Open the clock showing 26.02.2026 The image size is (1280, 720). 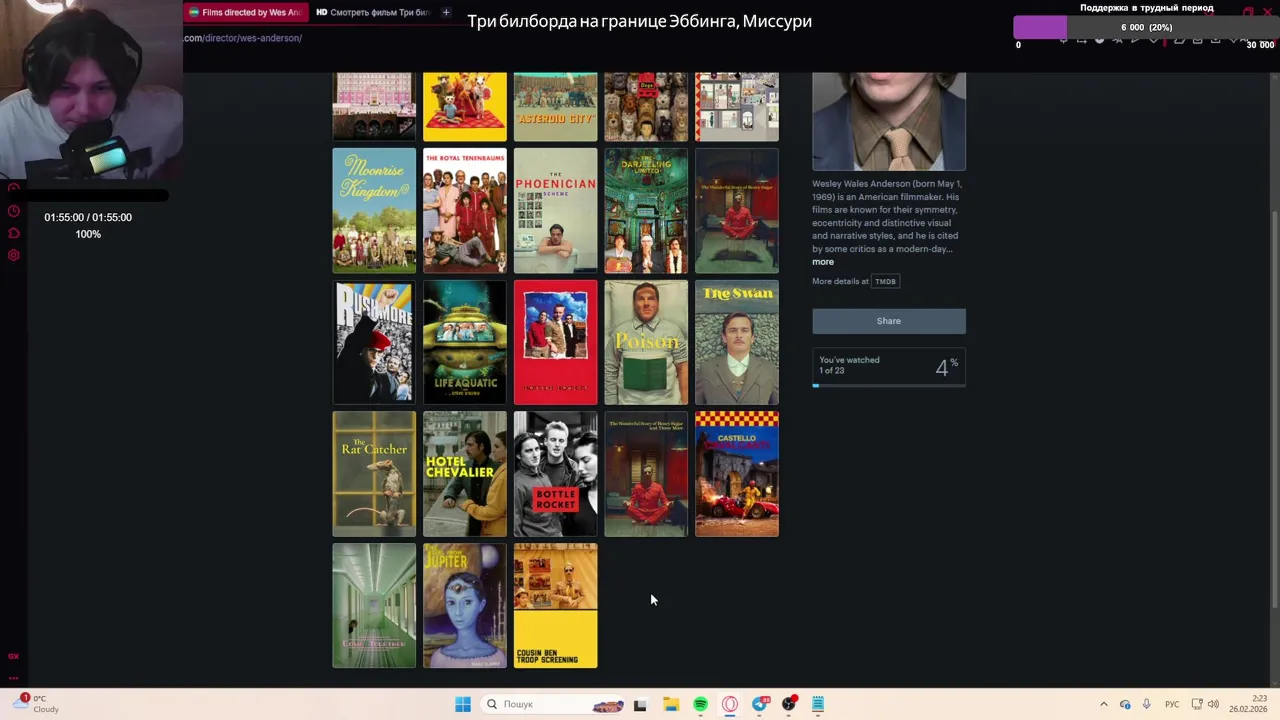point(1248,704)
